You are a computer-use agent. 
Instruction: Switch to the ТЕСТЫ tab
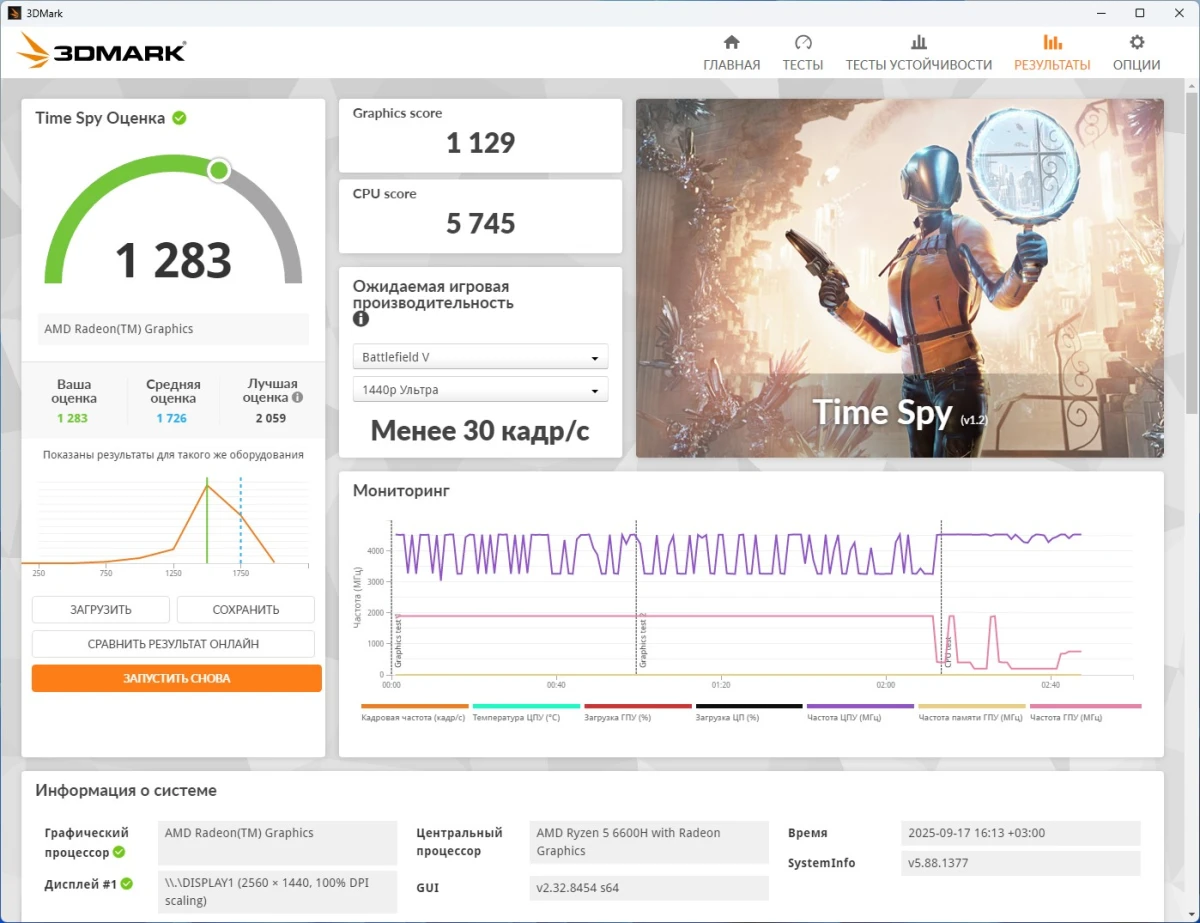coord(803,53)
